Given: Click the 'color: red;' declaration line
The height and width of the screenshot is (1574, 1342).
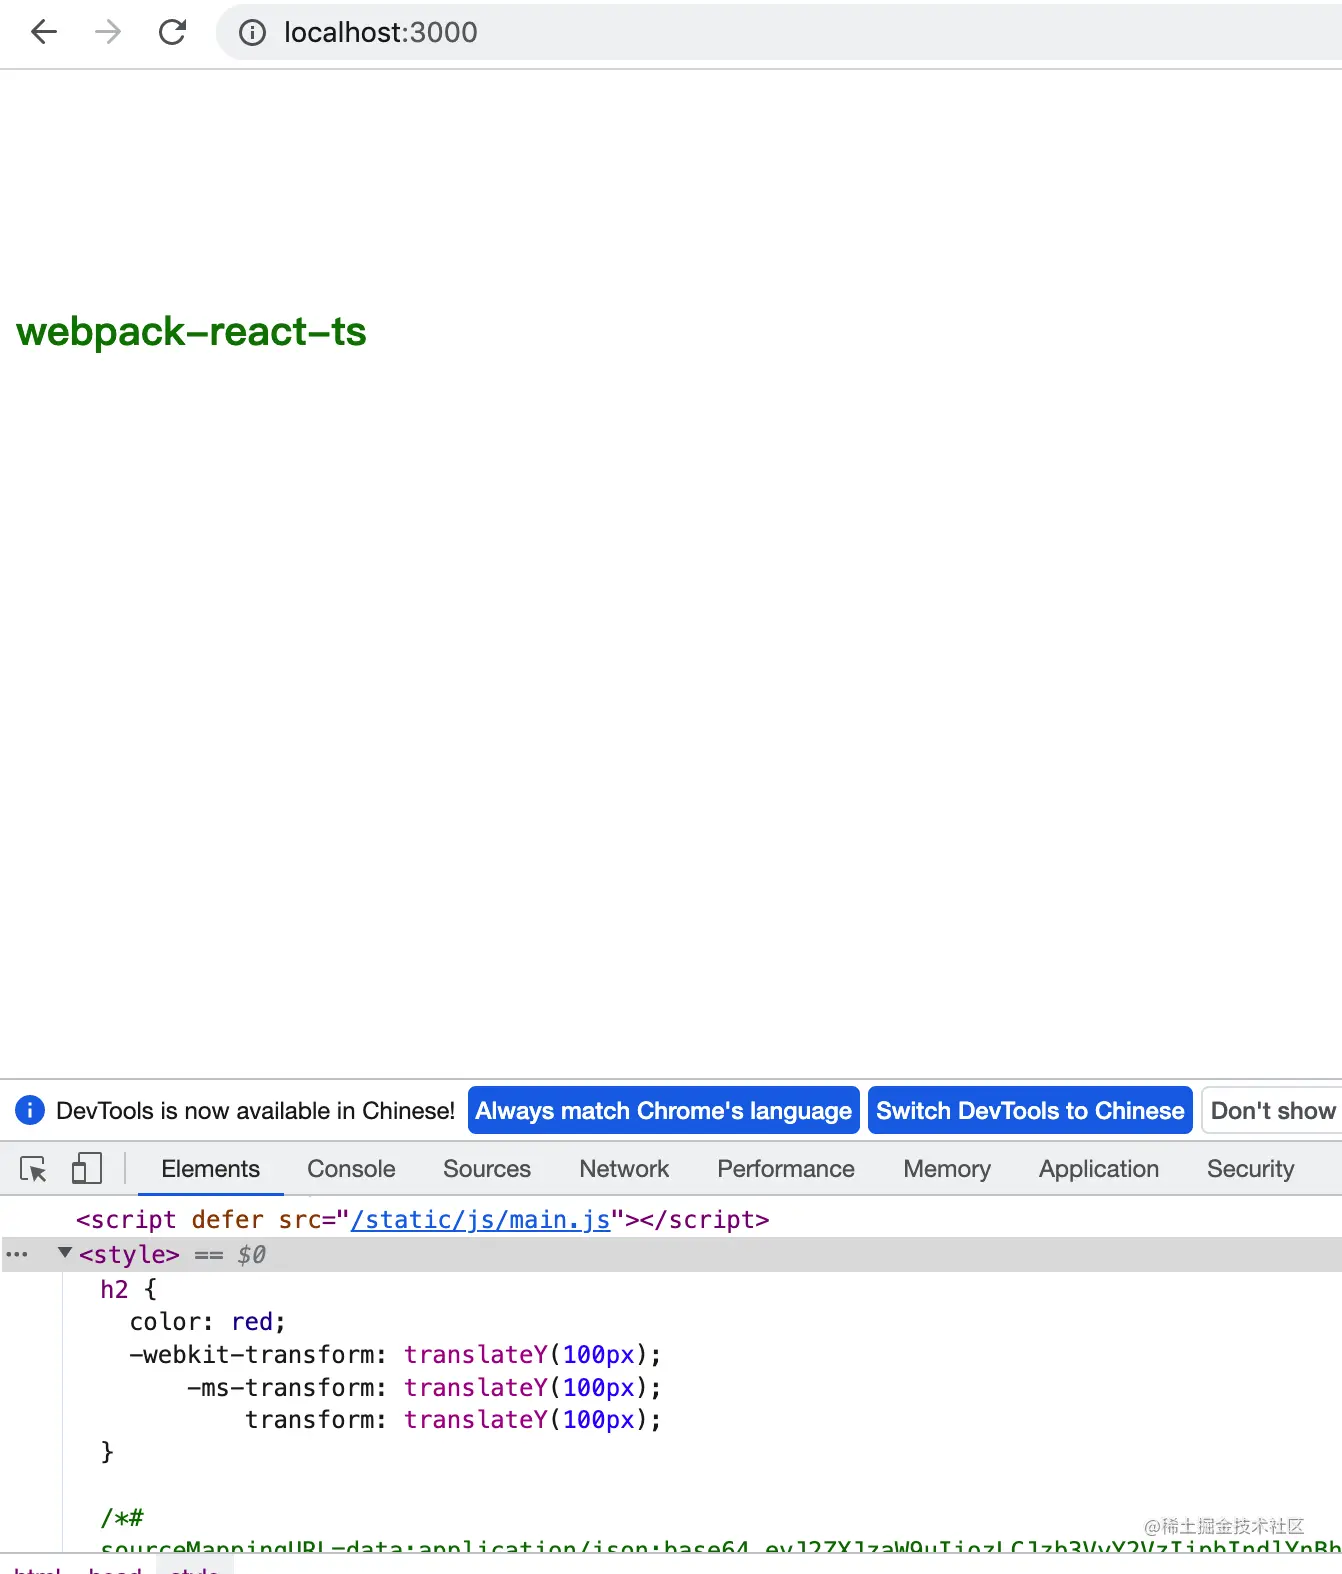Looking at the screenshot, I should coord(208,1322).
